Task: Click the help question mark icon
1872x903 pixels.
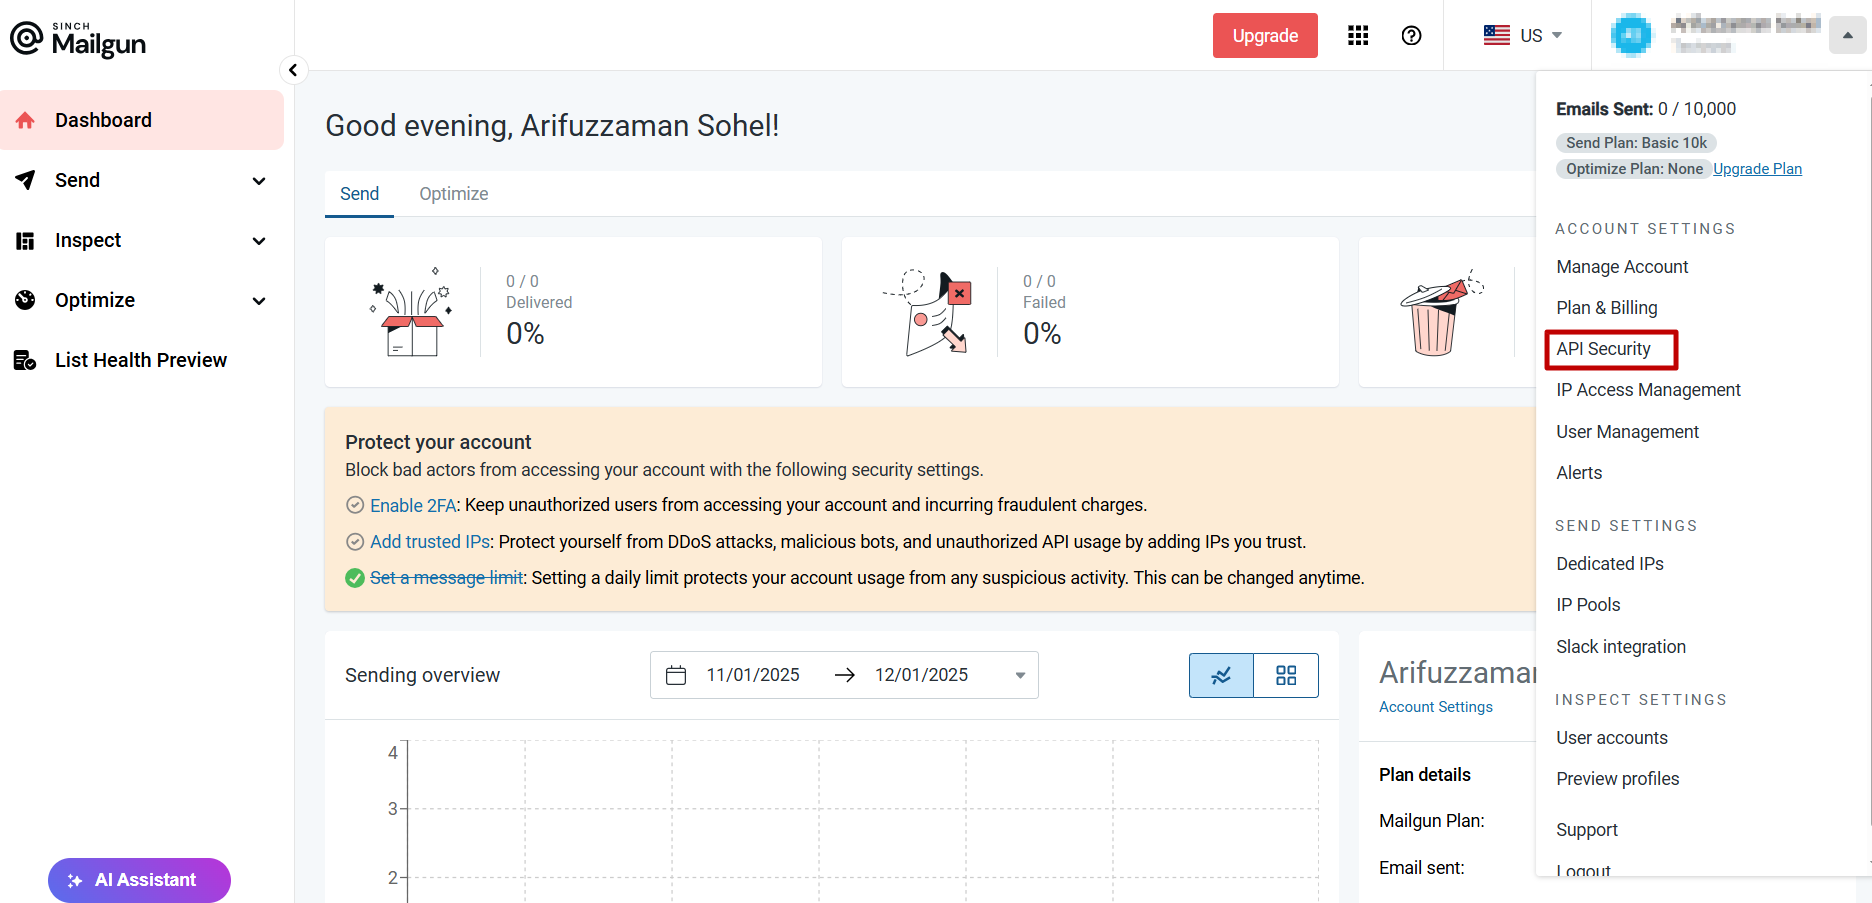Action: point(1411,36)
